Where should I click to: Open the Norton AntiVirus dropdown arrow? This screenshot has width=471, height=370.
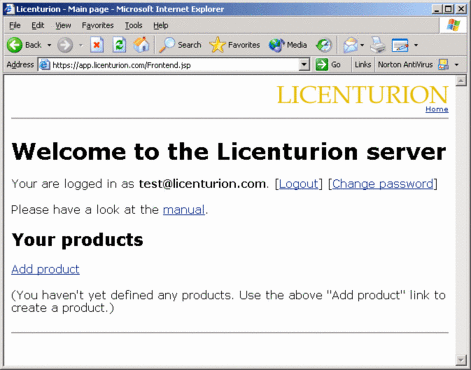pyautogui.click(x=457, y=65)
